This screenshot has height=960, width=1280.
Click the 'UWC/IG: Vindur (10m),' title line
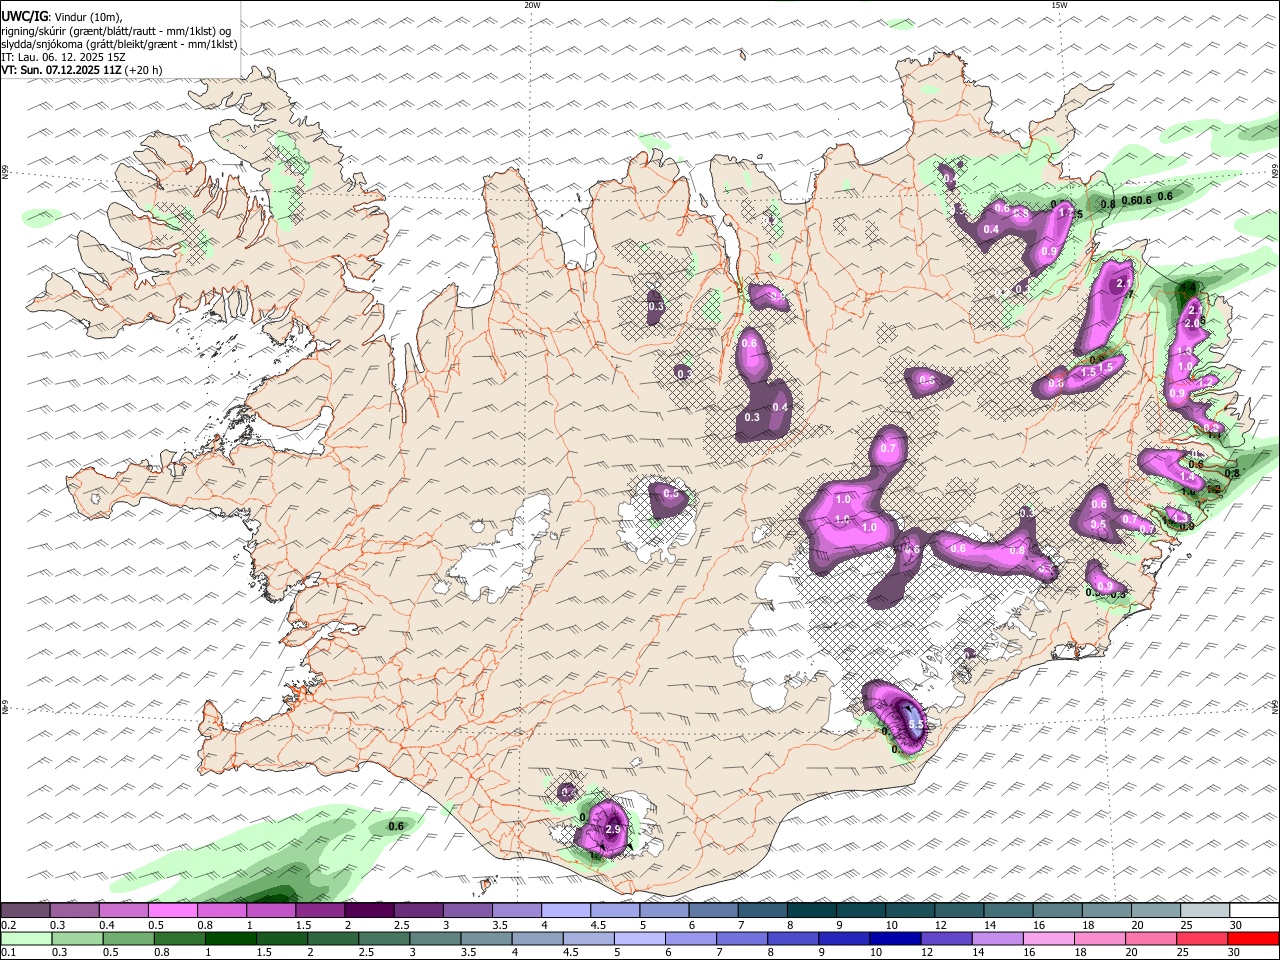[x=60, y=17]
